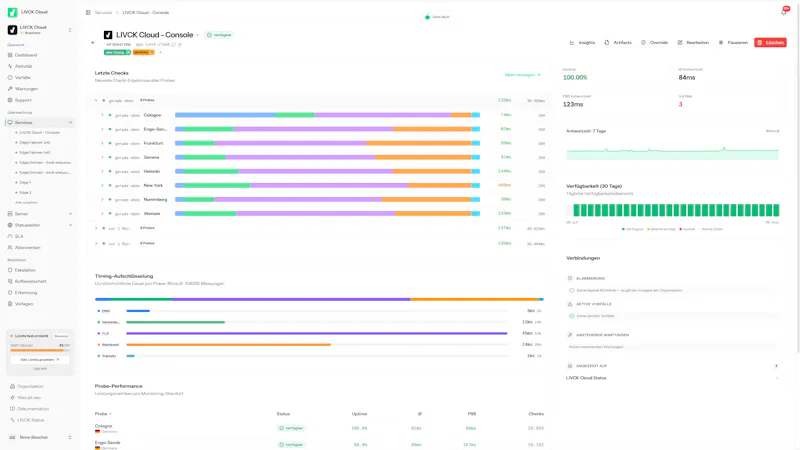This screenshot has height=450, width=800.
Task: Open the Override option
Action: click(654, 42)
